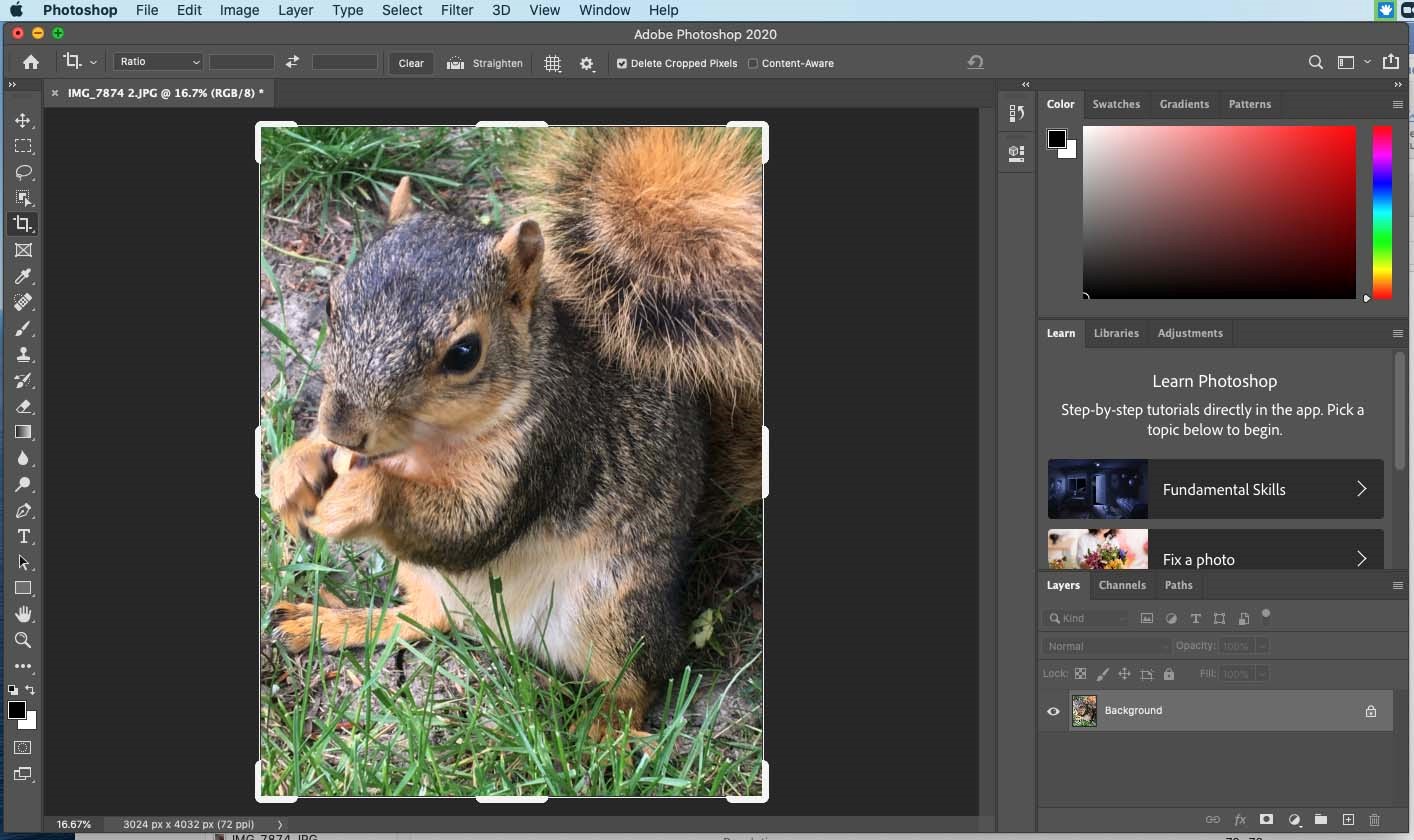1414x840 pixels.
Task: Select the Clone Stamp tool
Action: click(x=23, y=354)
